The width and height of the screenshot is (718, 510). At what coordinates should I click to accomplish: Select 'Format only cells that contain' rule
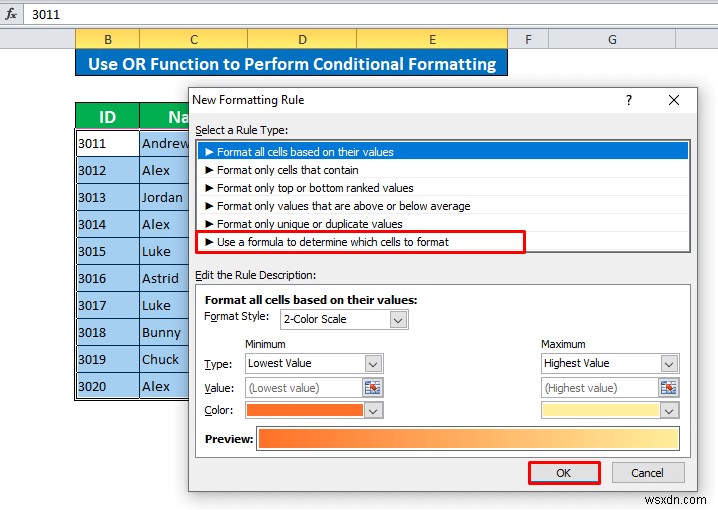click(x=287, y=170)
